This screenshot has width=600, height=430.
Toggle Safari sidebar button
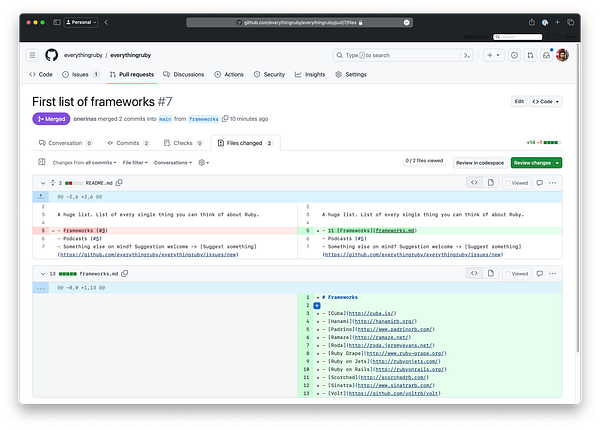[x=57, y=22]
